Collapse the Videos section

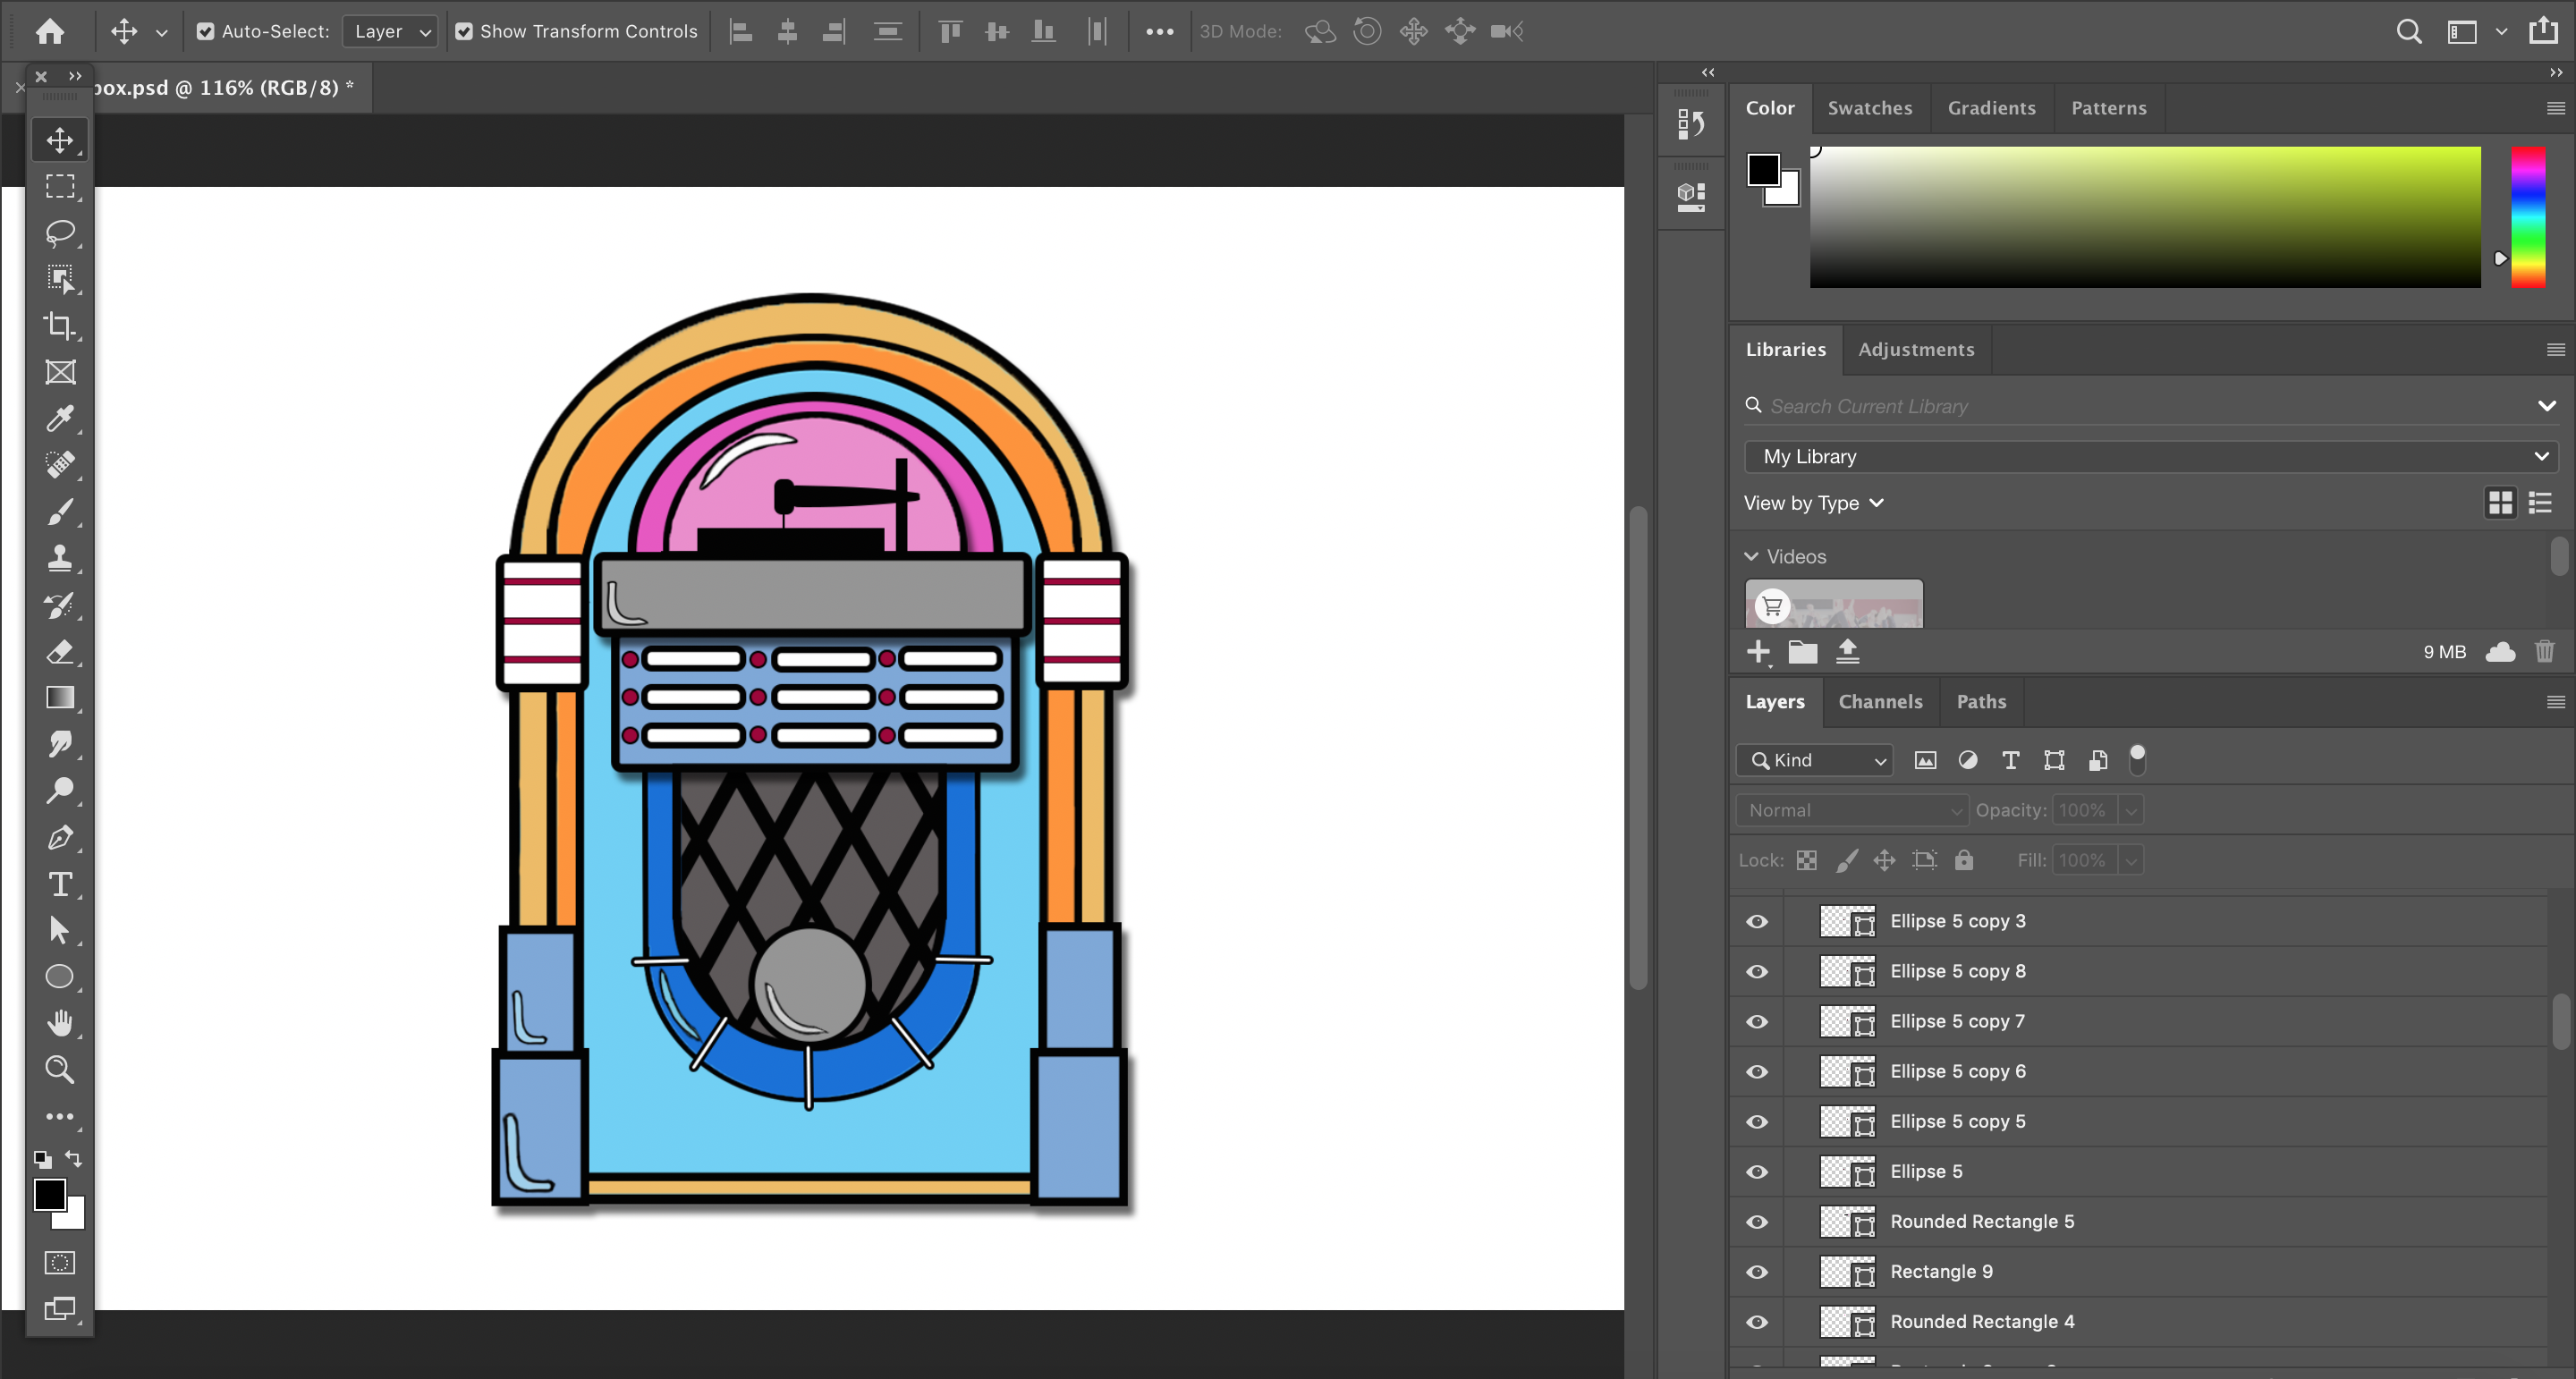(1751, 557)
